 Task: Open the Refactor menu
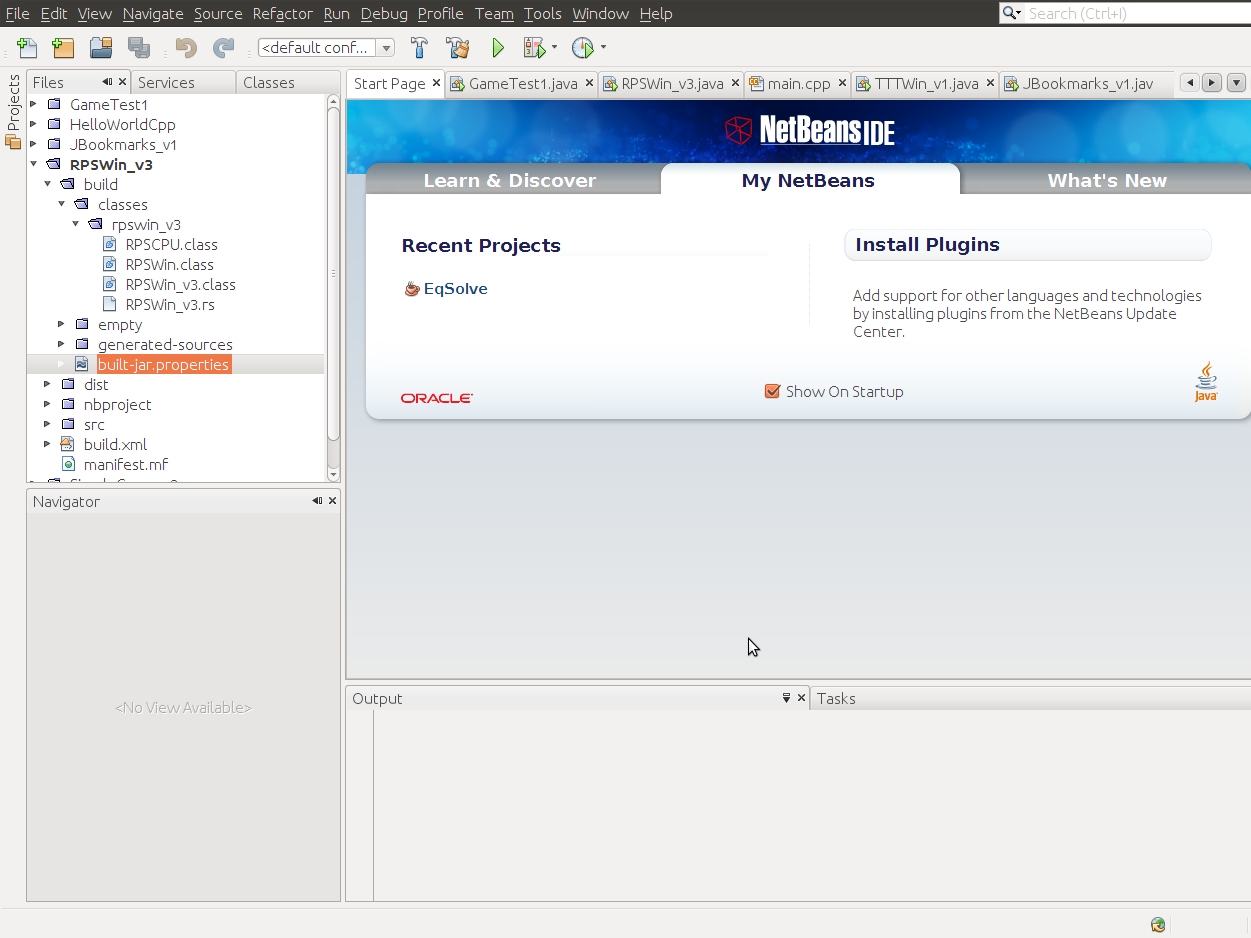(x=283, y=13)
